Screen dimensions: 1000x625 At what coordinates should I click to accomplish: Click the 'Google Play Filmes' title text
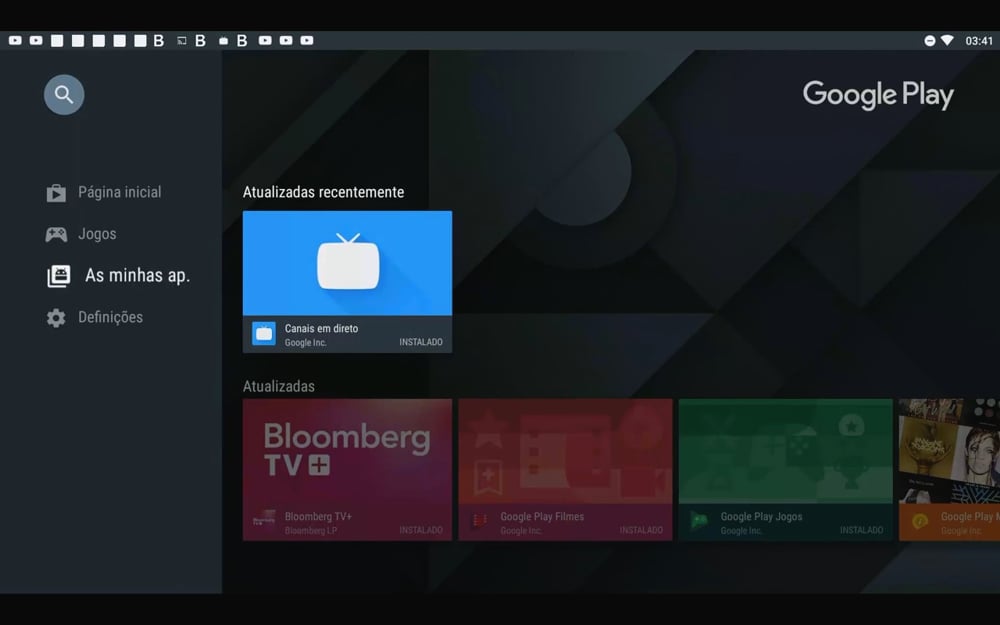click(x=542, y=517)
